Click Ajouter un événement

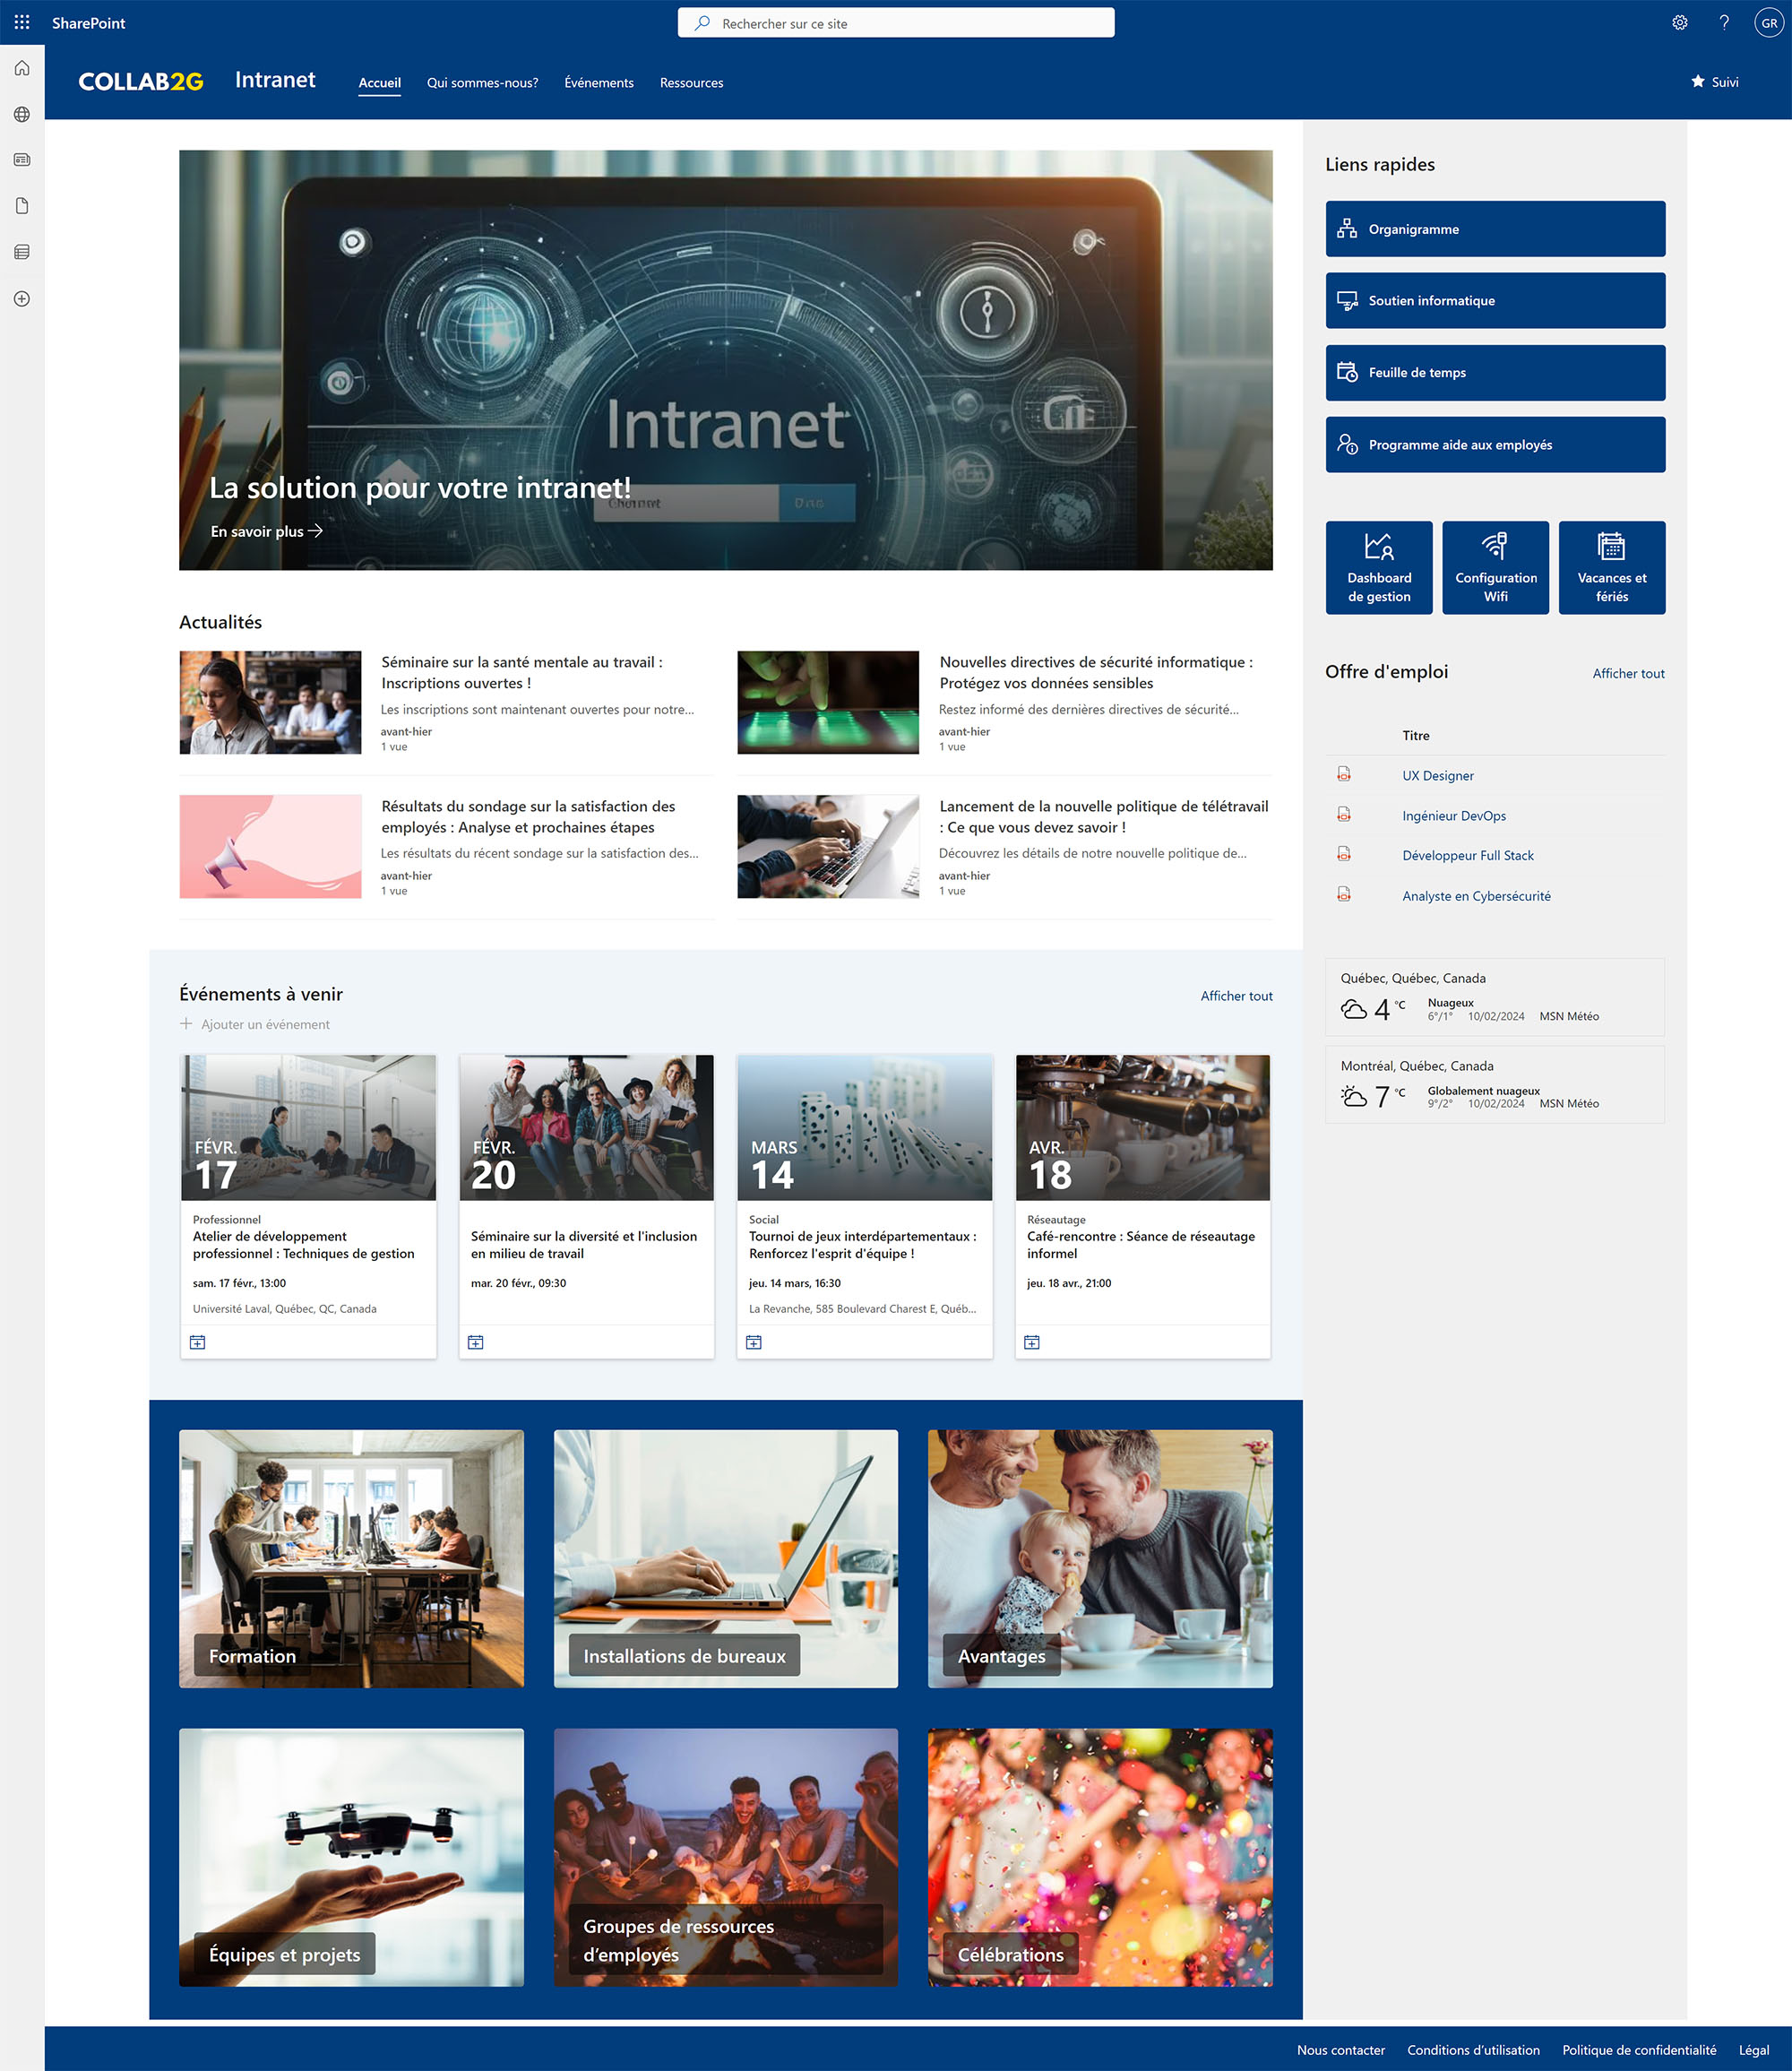(255, 1024)
